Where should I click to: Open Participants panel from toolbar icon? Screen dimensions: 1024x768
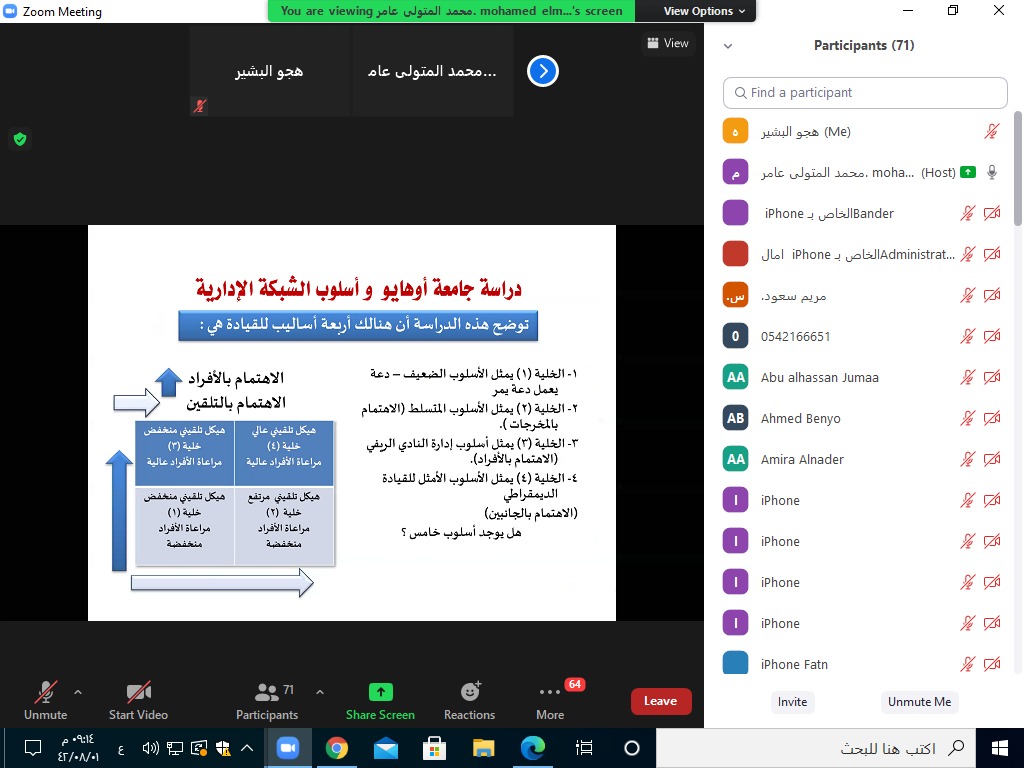[267, 692]
